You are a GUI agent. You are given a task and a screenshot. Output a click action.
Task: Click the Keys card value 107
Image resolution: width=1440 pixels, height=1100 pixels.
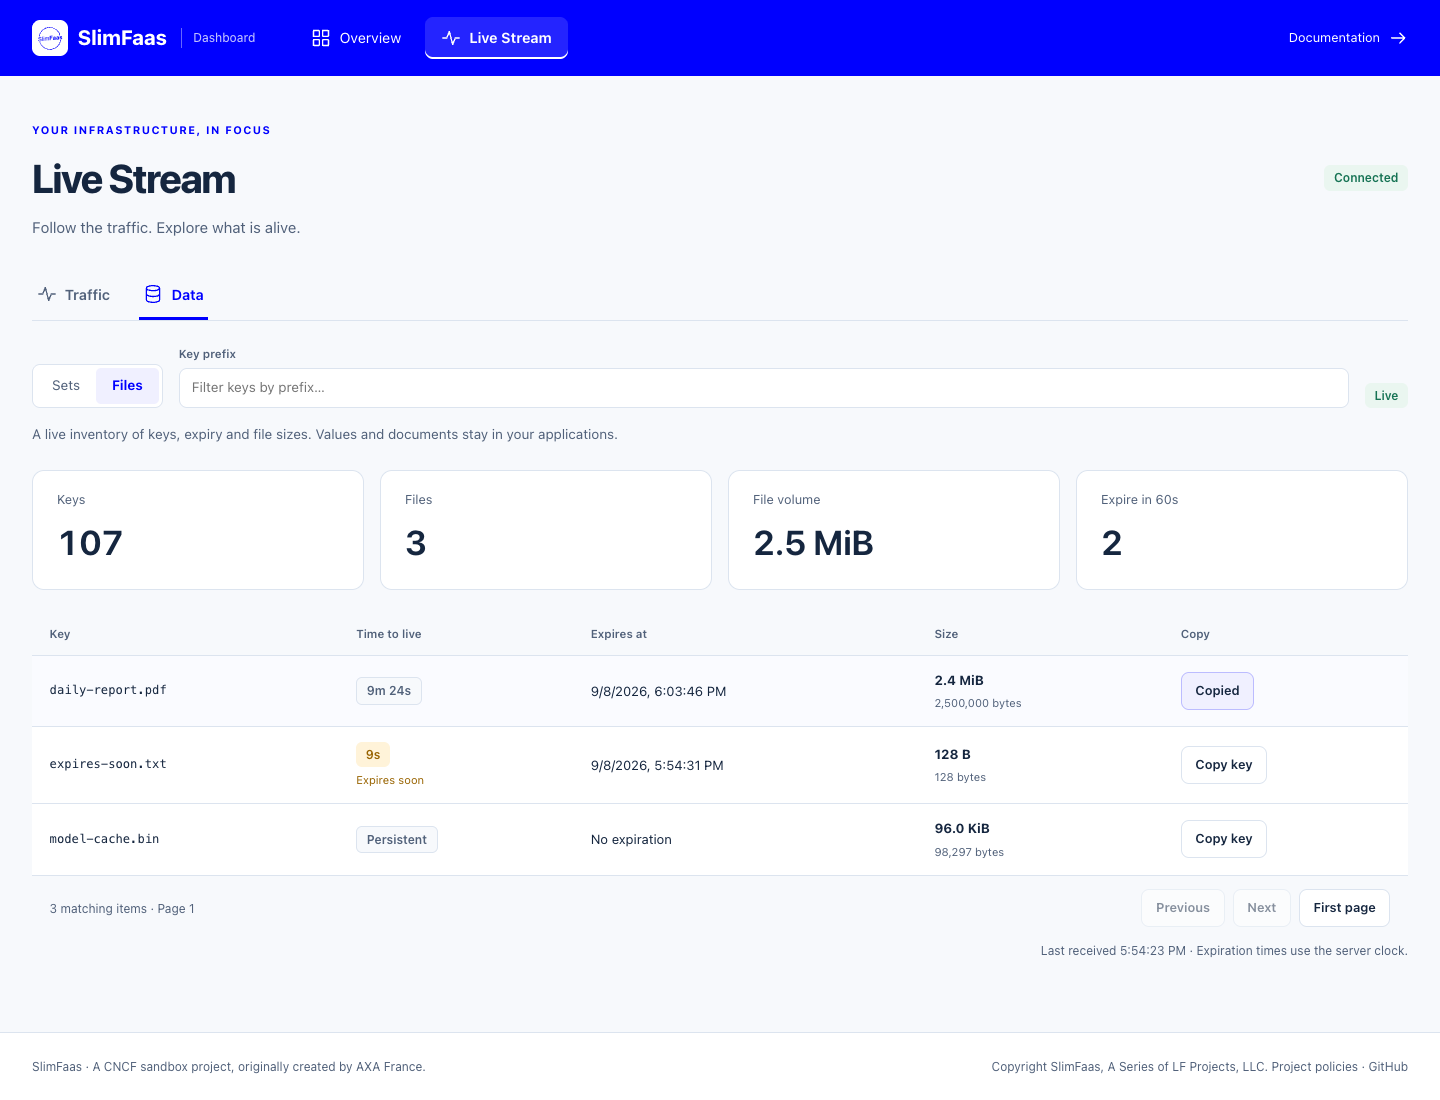pos(91,543)
